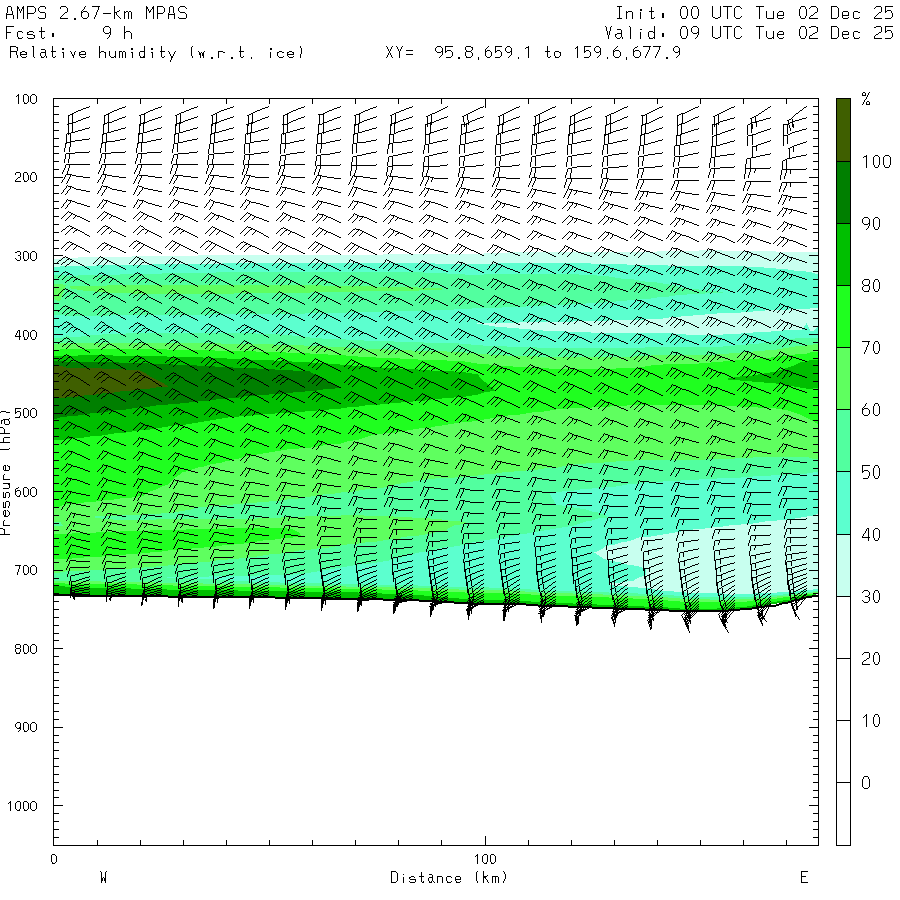Click the black terrain surface line near 730 hPa
The width and height of the screenshot is (900, 900).
(436, 602)
